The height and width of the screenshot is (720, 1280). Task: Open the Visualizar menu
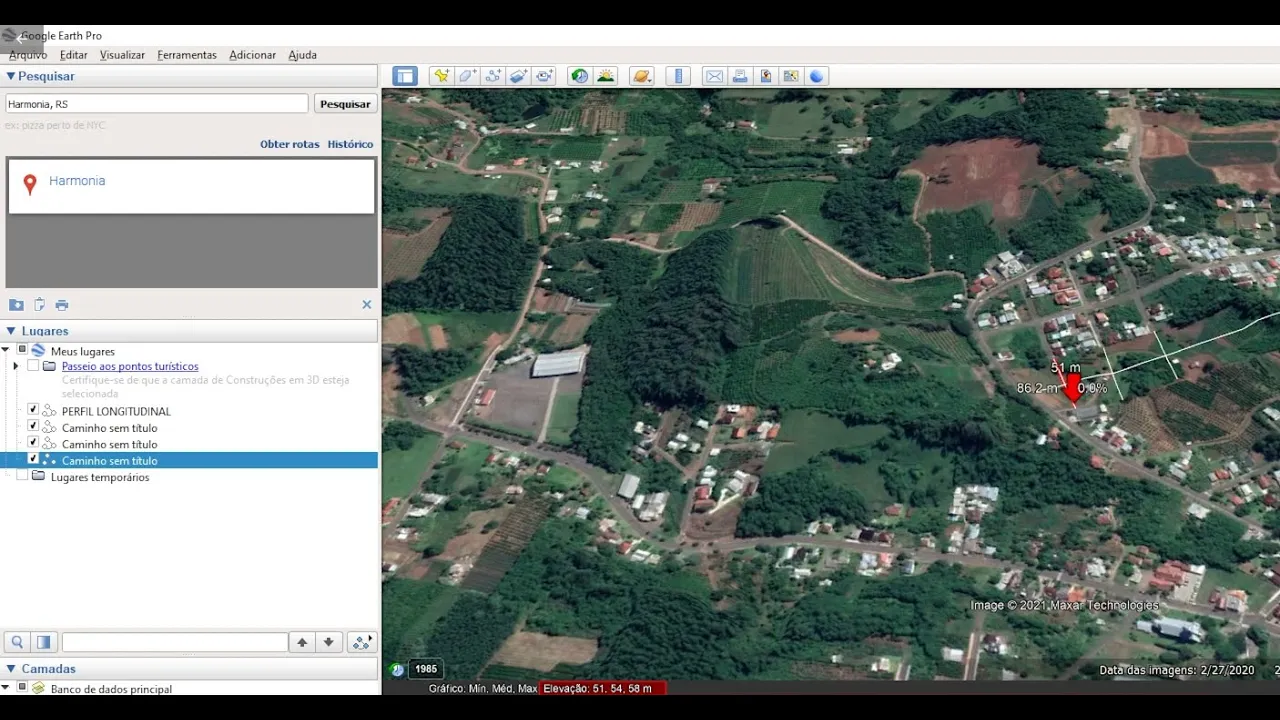click(122, 55)
